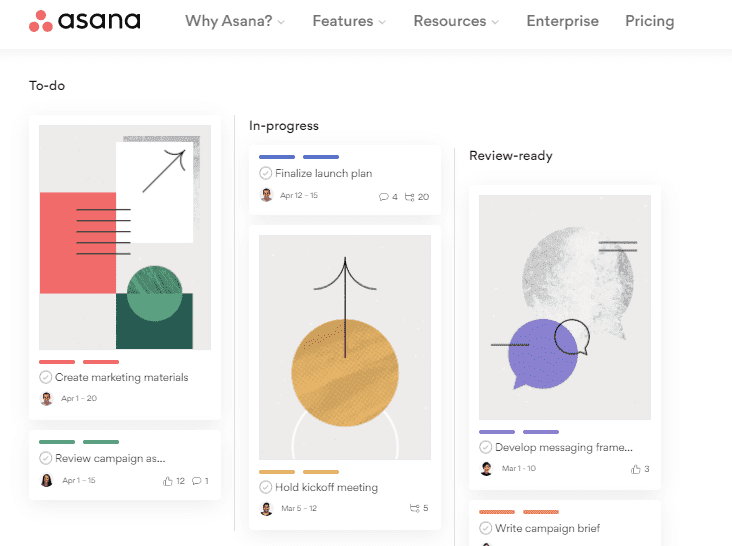Click the yellow circle illustration thumbnail
Screen dimensions: 732x546
[345, 347]
